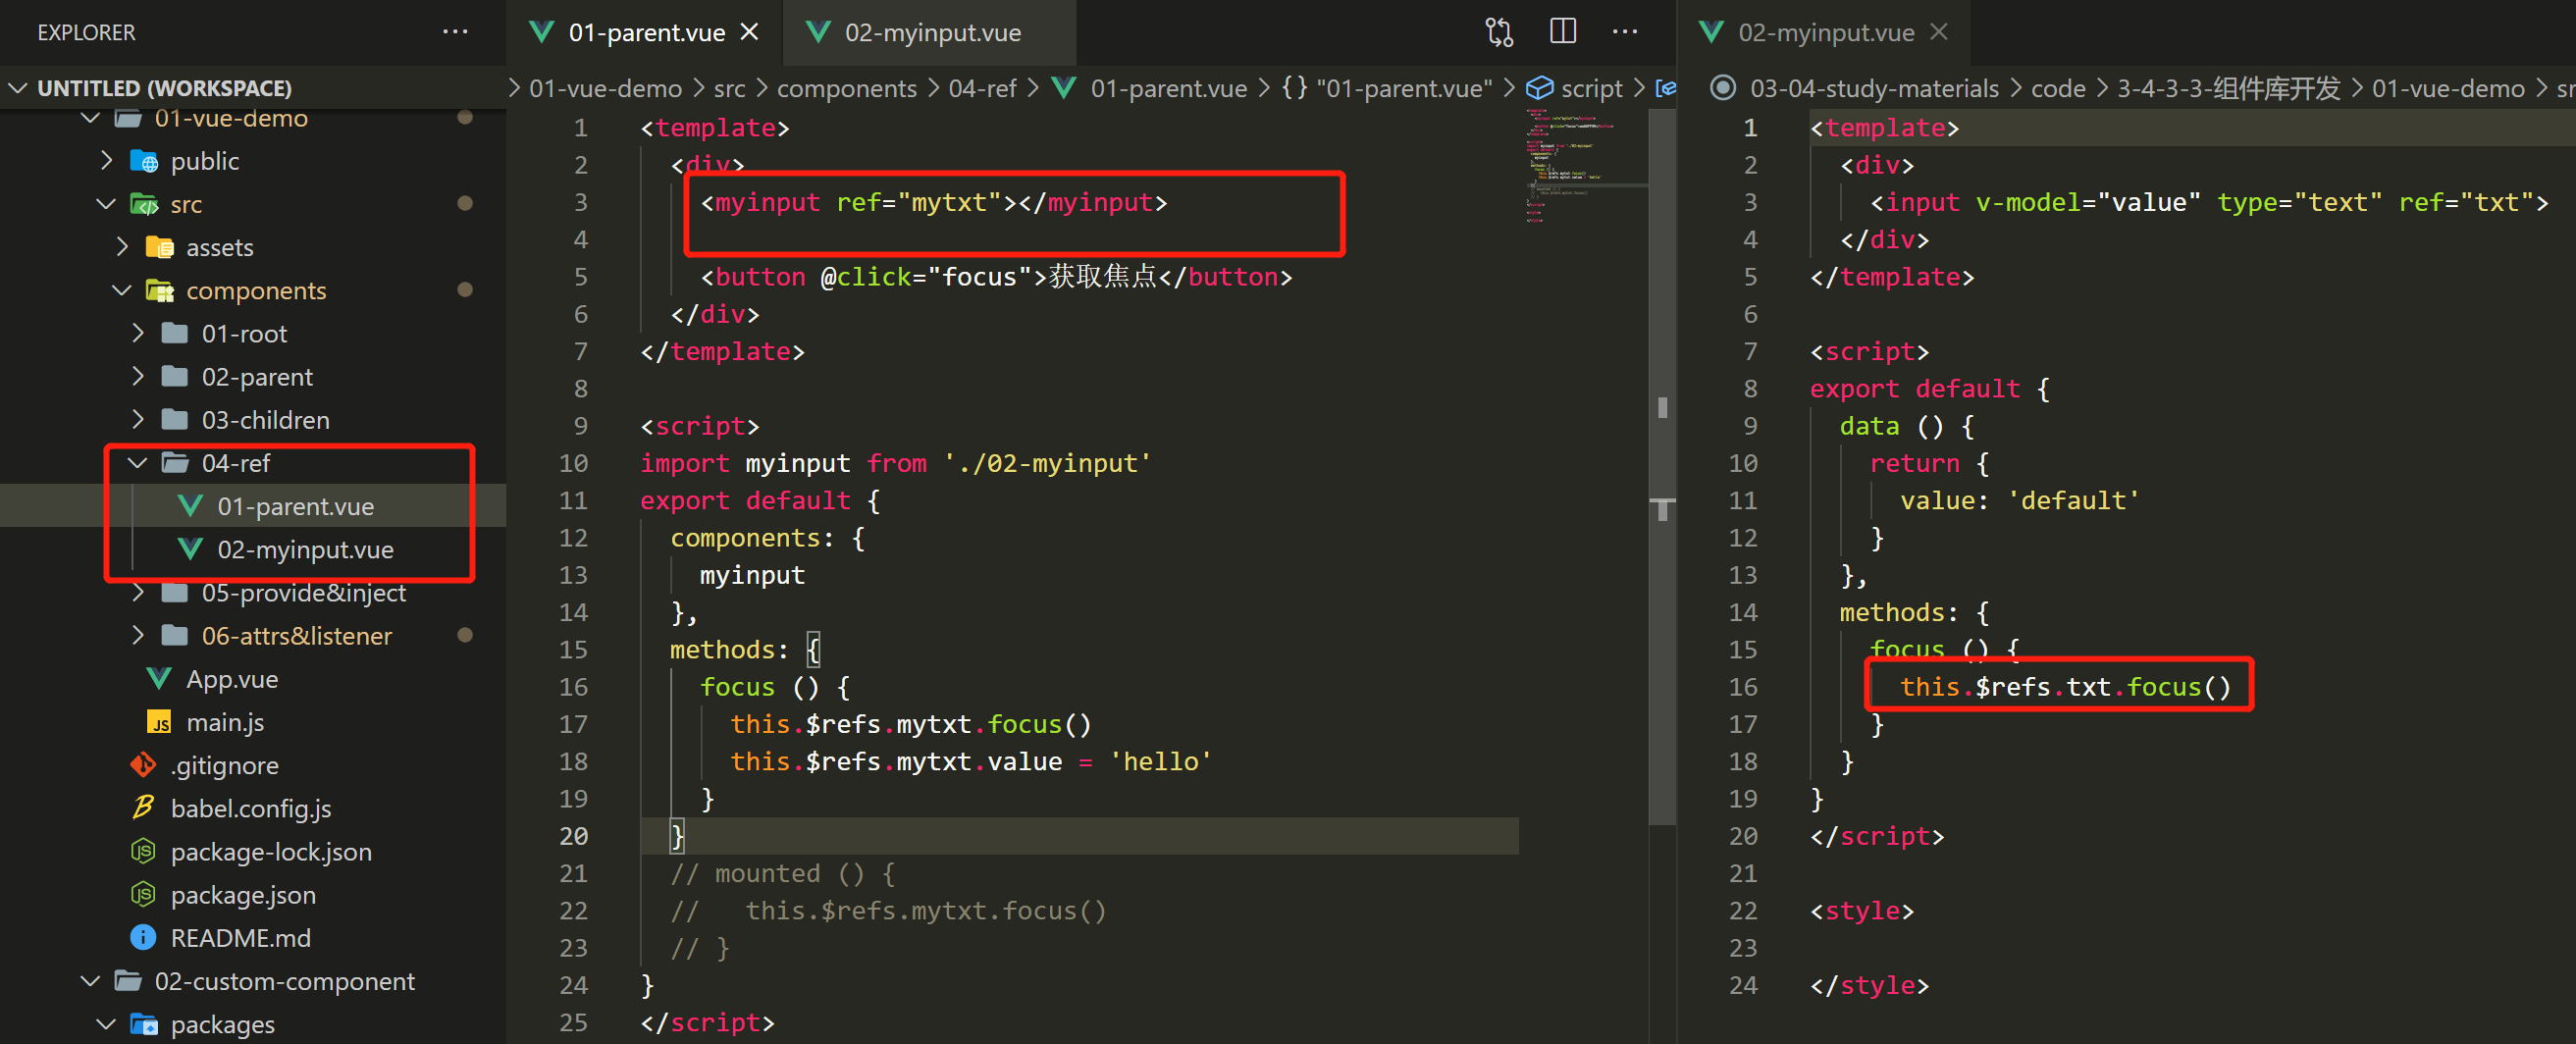2576x1044 pixels.
Task: Click the git icon beside .gitignore
Action: tap(143, 765)
